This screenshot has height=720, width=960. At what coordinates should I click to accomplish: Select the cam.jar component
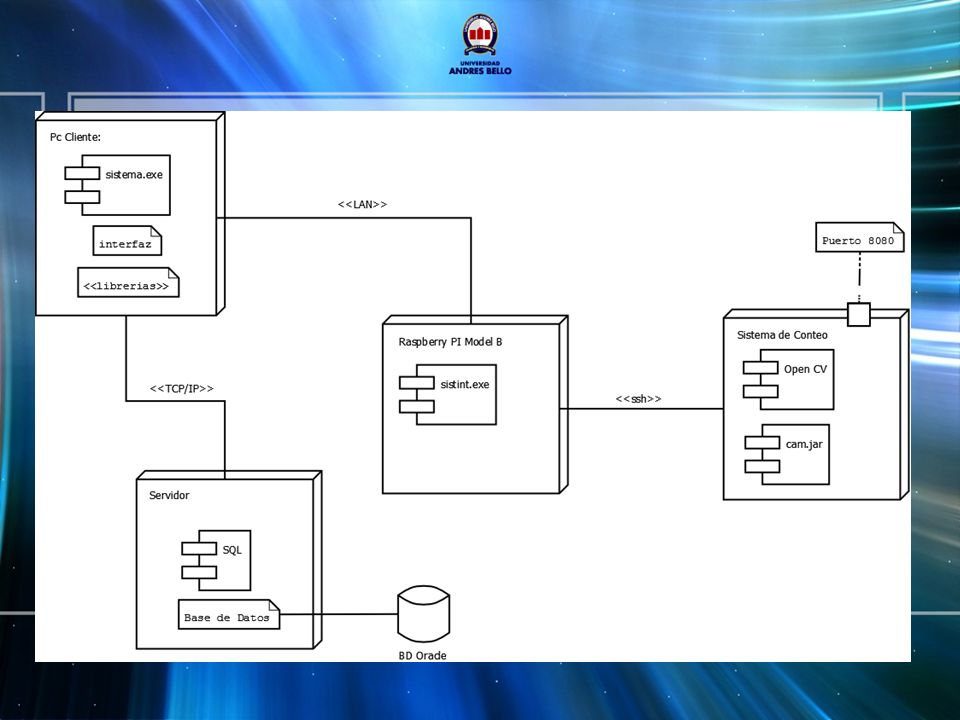[x=787, y=454]
